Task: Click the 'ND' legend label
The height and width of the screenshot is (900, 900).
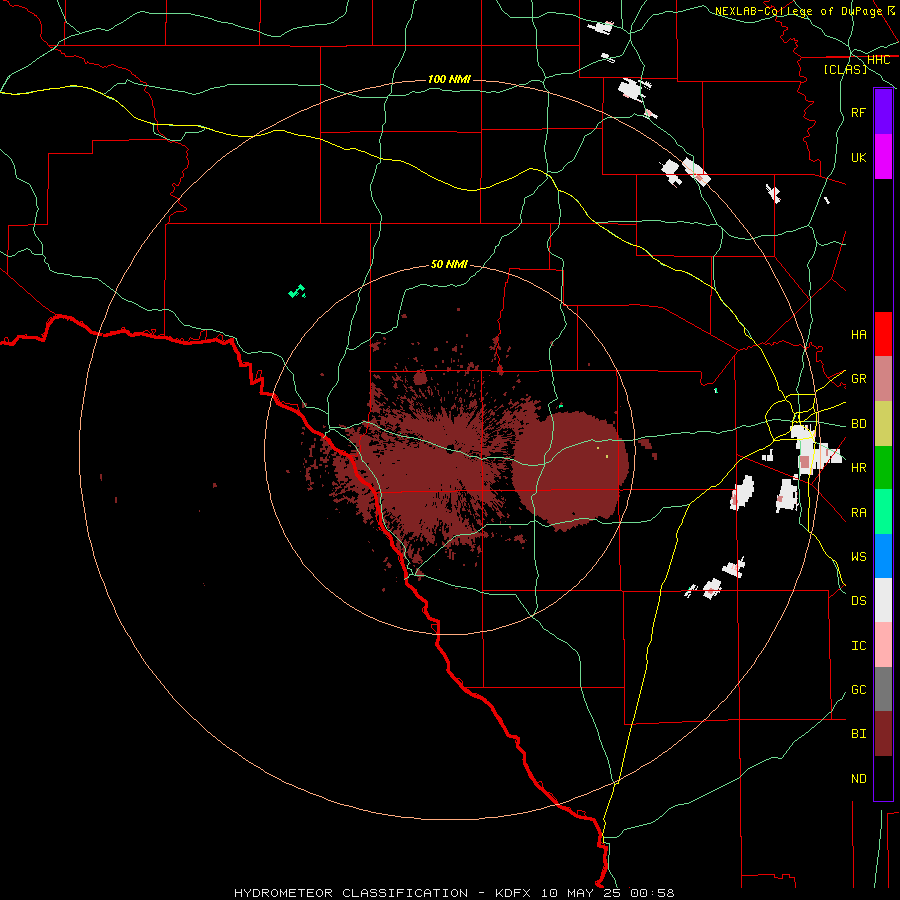Action: [x=858, y=778]
